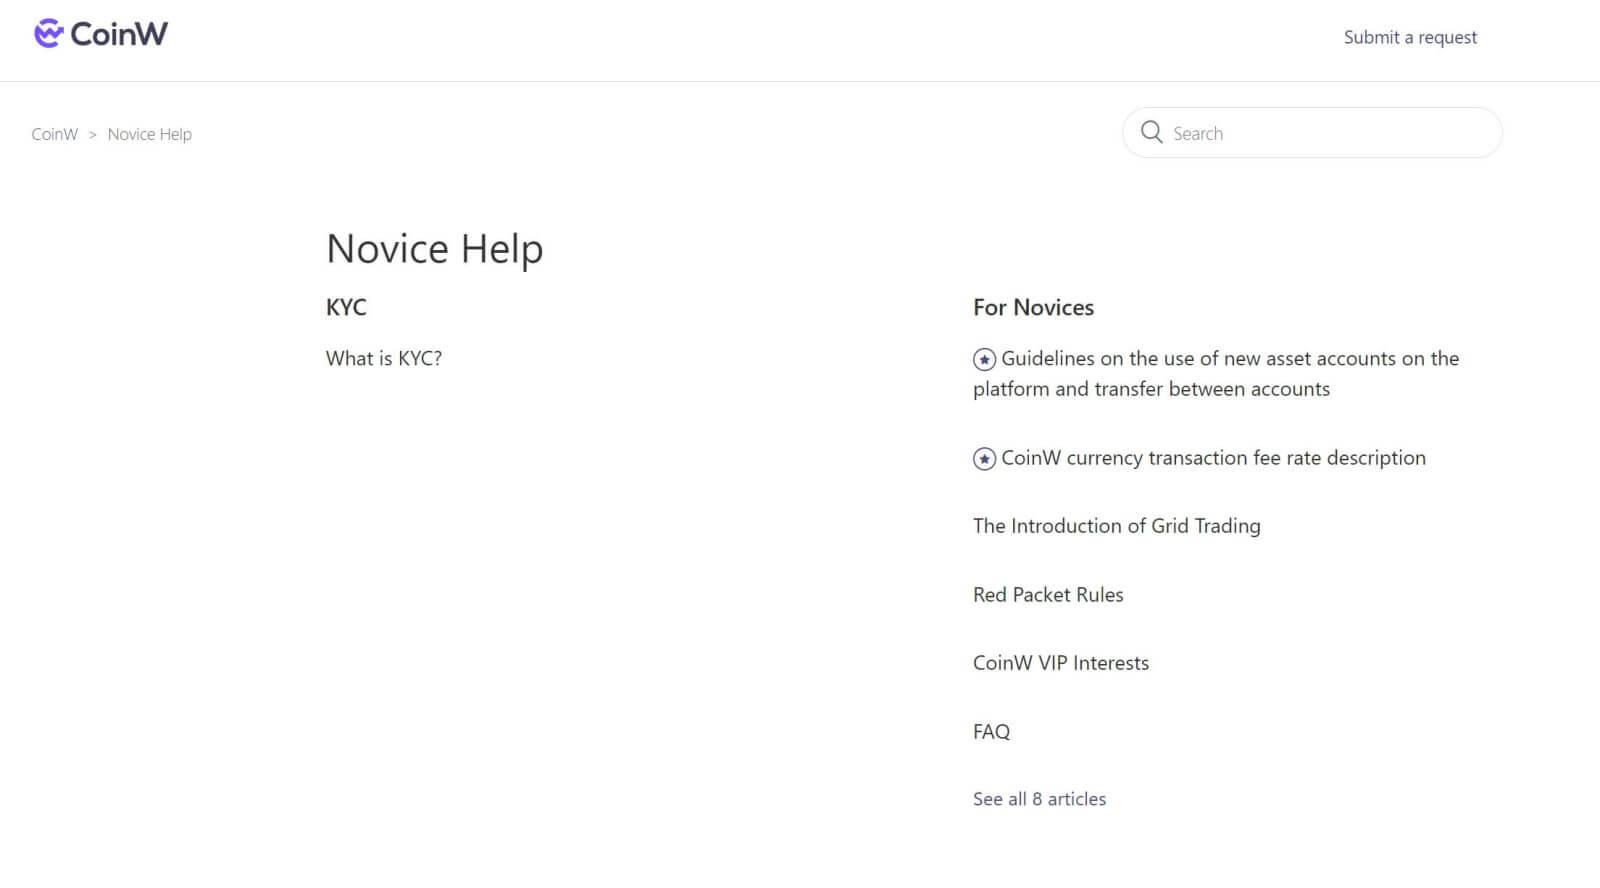The width and height of the screenshot is (1600, 888).
Task: Click the search magnifier icon
Action: pos(1152,133)
